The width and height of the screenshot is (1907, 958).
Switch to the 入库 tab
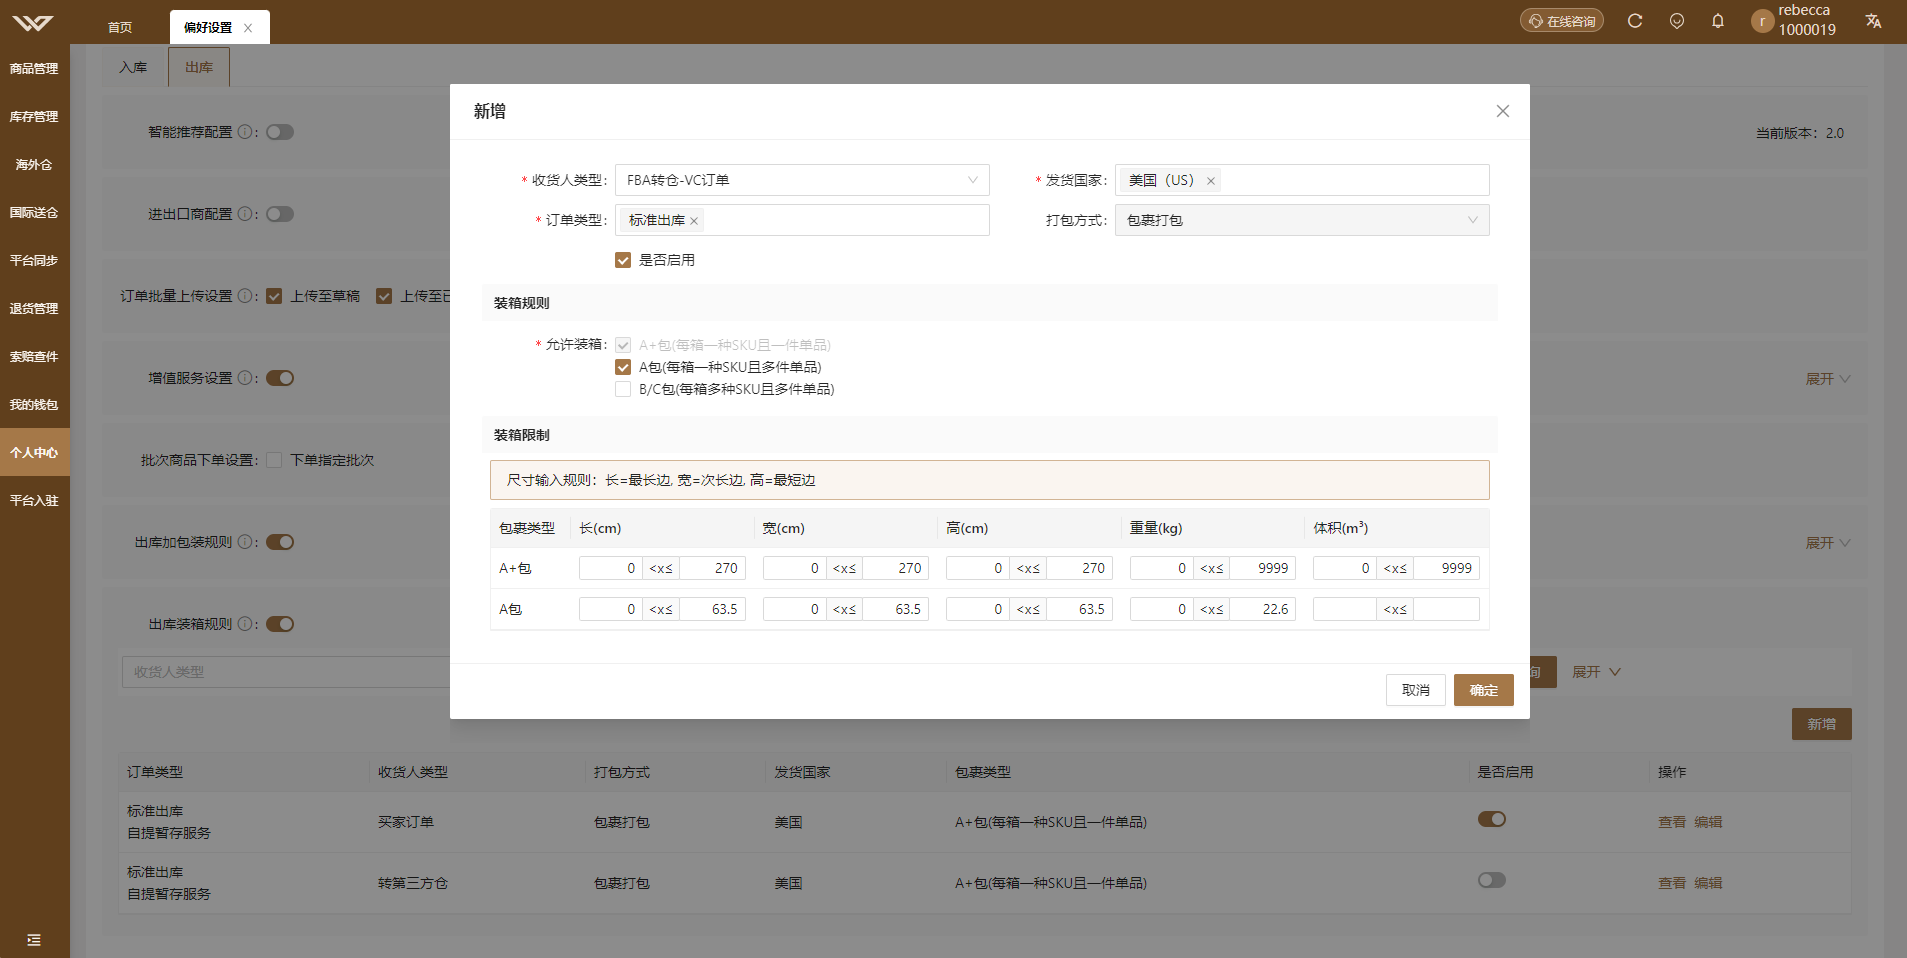[x=133, y=67]
